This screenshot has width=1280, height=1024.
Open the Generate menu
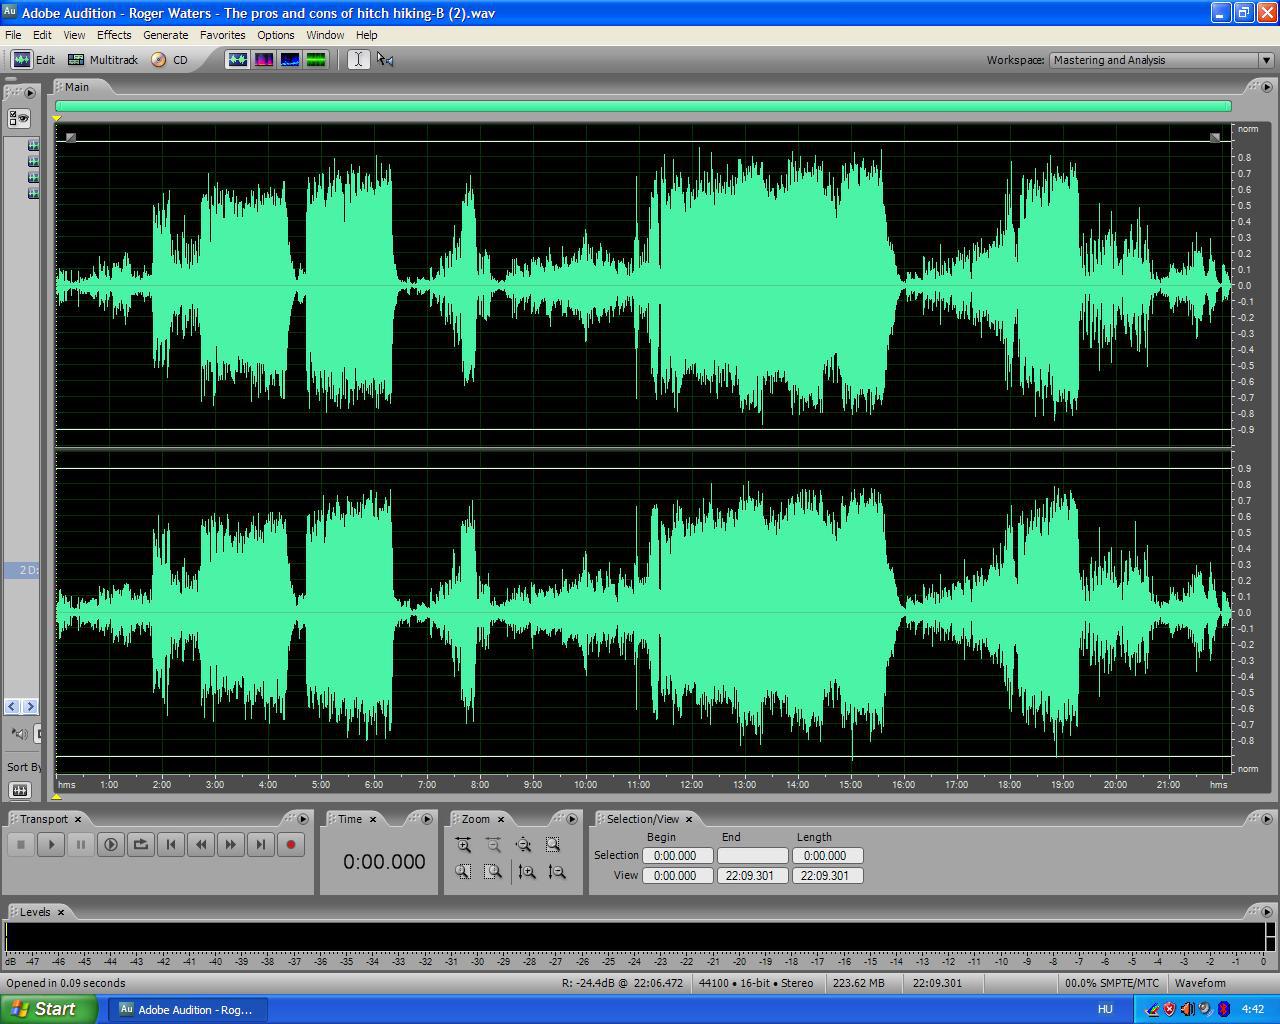tap(165, 35)
